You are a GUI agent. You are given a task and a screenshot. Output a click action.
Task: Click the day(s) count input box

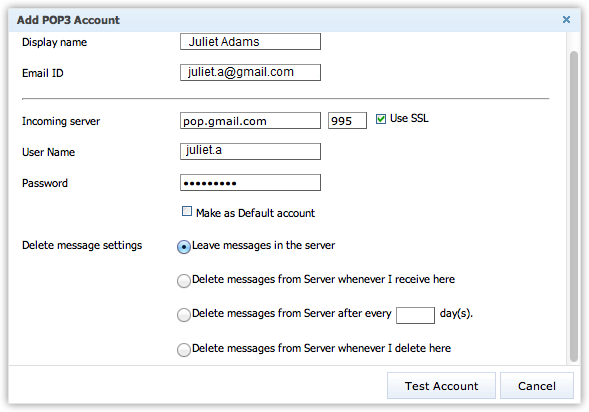point(415,315)
